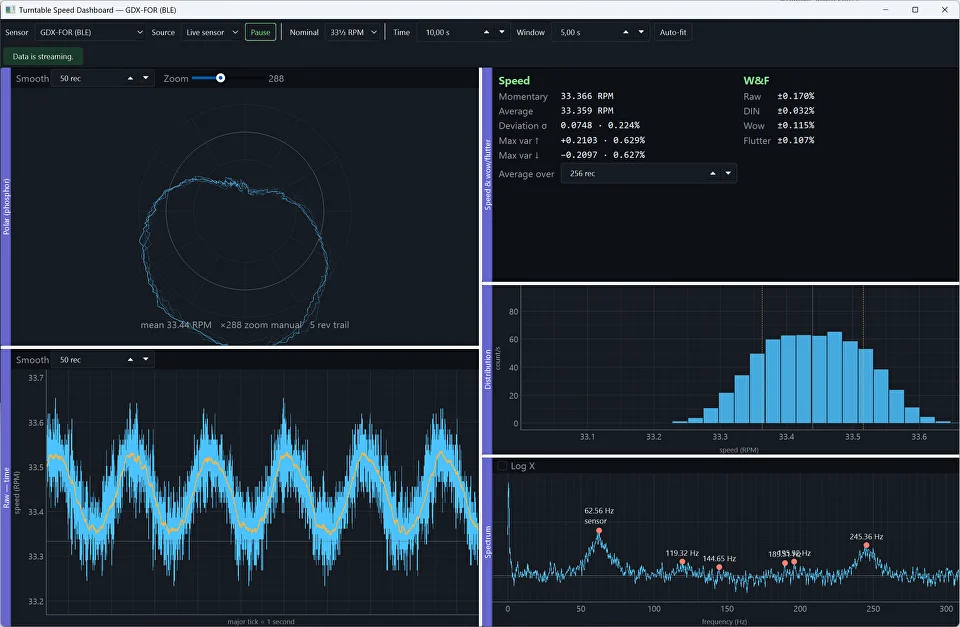Increase the Average over record count
This screenshot has height=627, width=960.
click(713, 174)
